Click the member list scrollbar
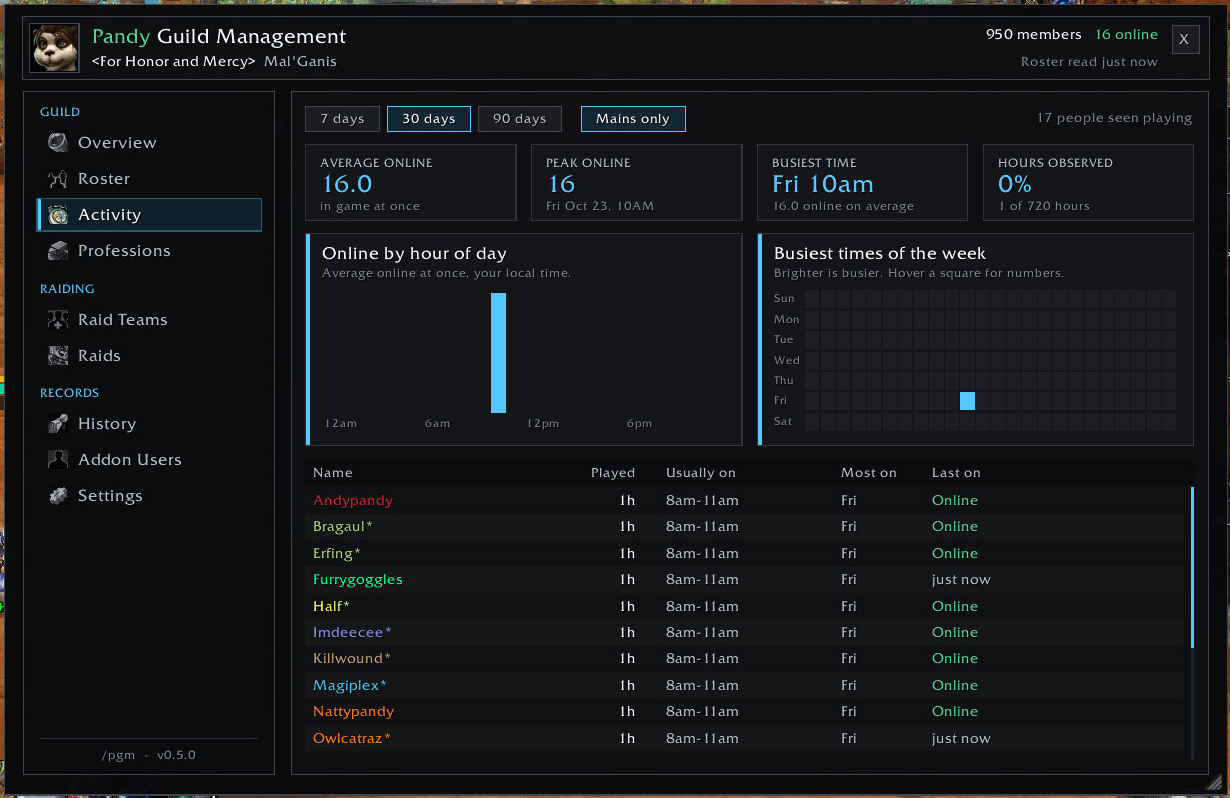The height and width of the screenshot is (798, 1230). pyautogui.click(x=1192, y=567)
